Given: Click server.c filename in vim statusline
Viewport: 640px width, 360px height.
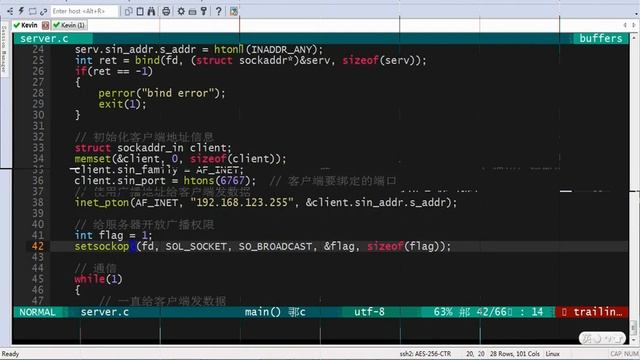Looking at the screenshot, I should pyautogui.click(x=104, y=312).
